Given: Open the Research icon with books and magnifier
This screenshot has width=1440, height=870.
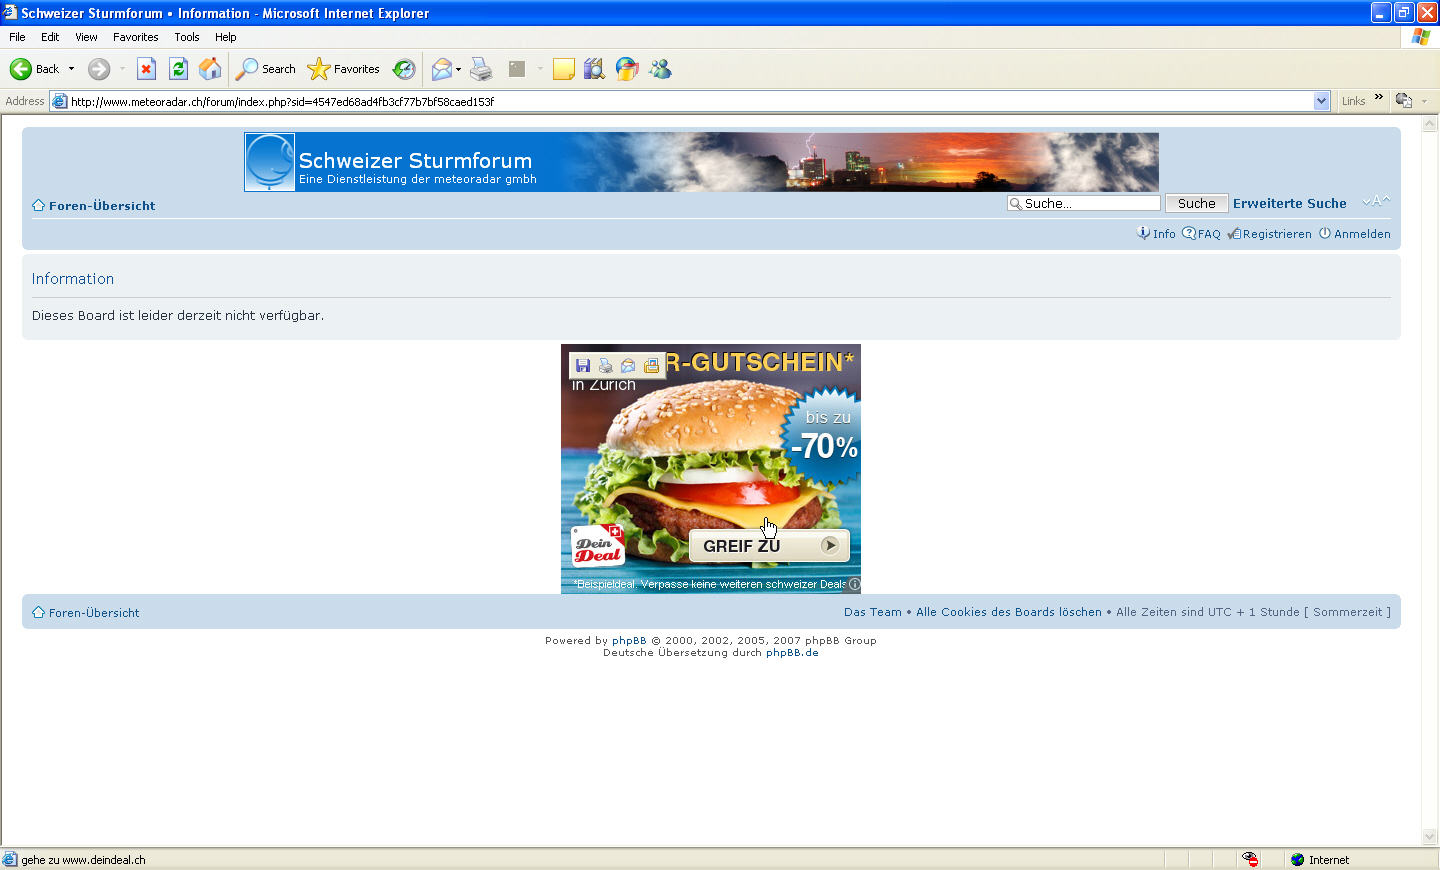Looking at the screenshot, I should [x=594, y=69].
